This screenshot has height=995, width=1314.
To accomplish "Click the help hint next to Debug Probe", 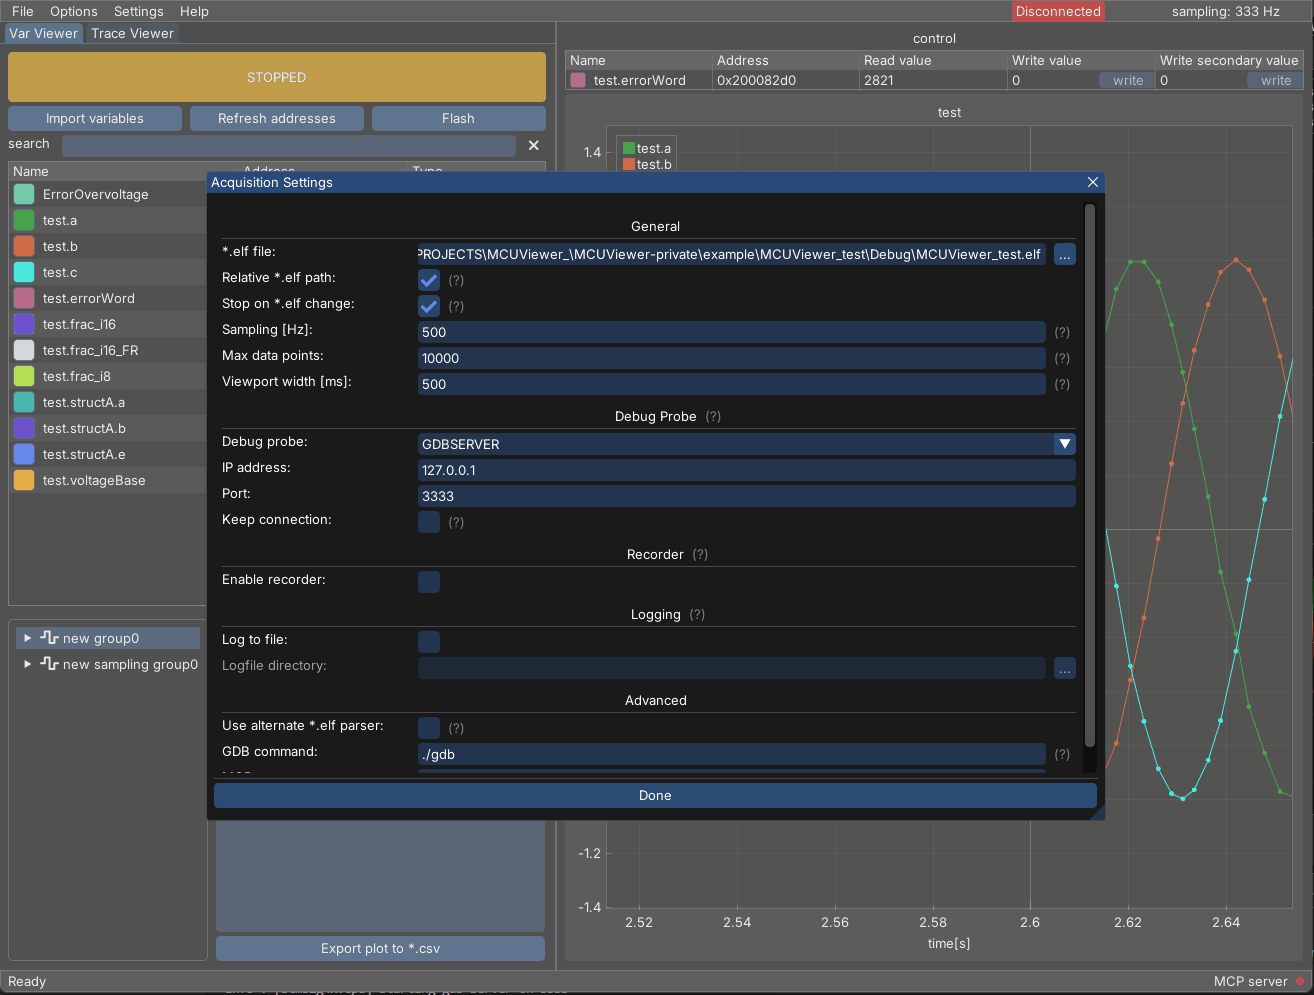I will click(713, 417).
